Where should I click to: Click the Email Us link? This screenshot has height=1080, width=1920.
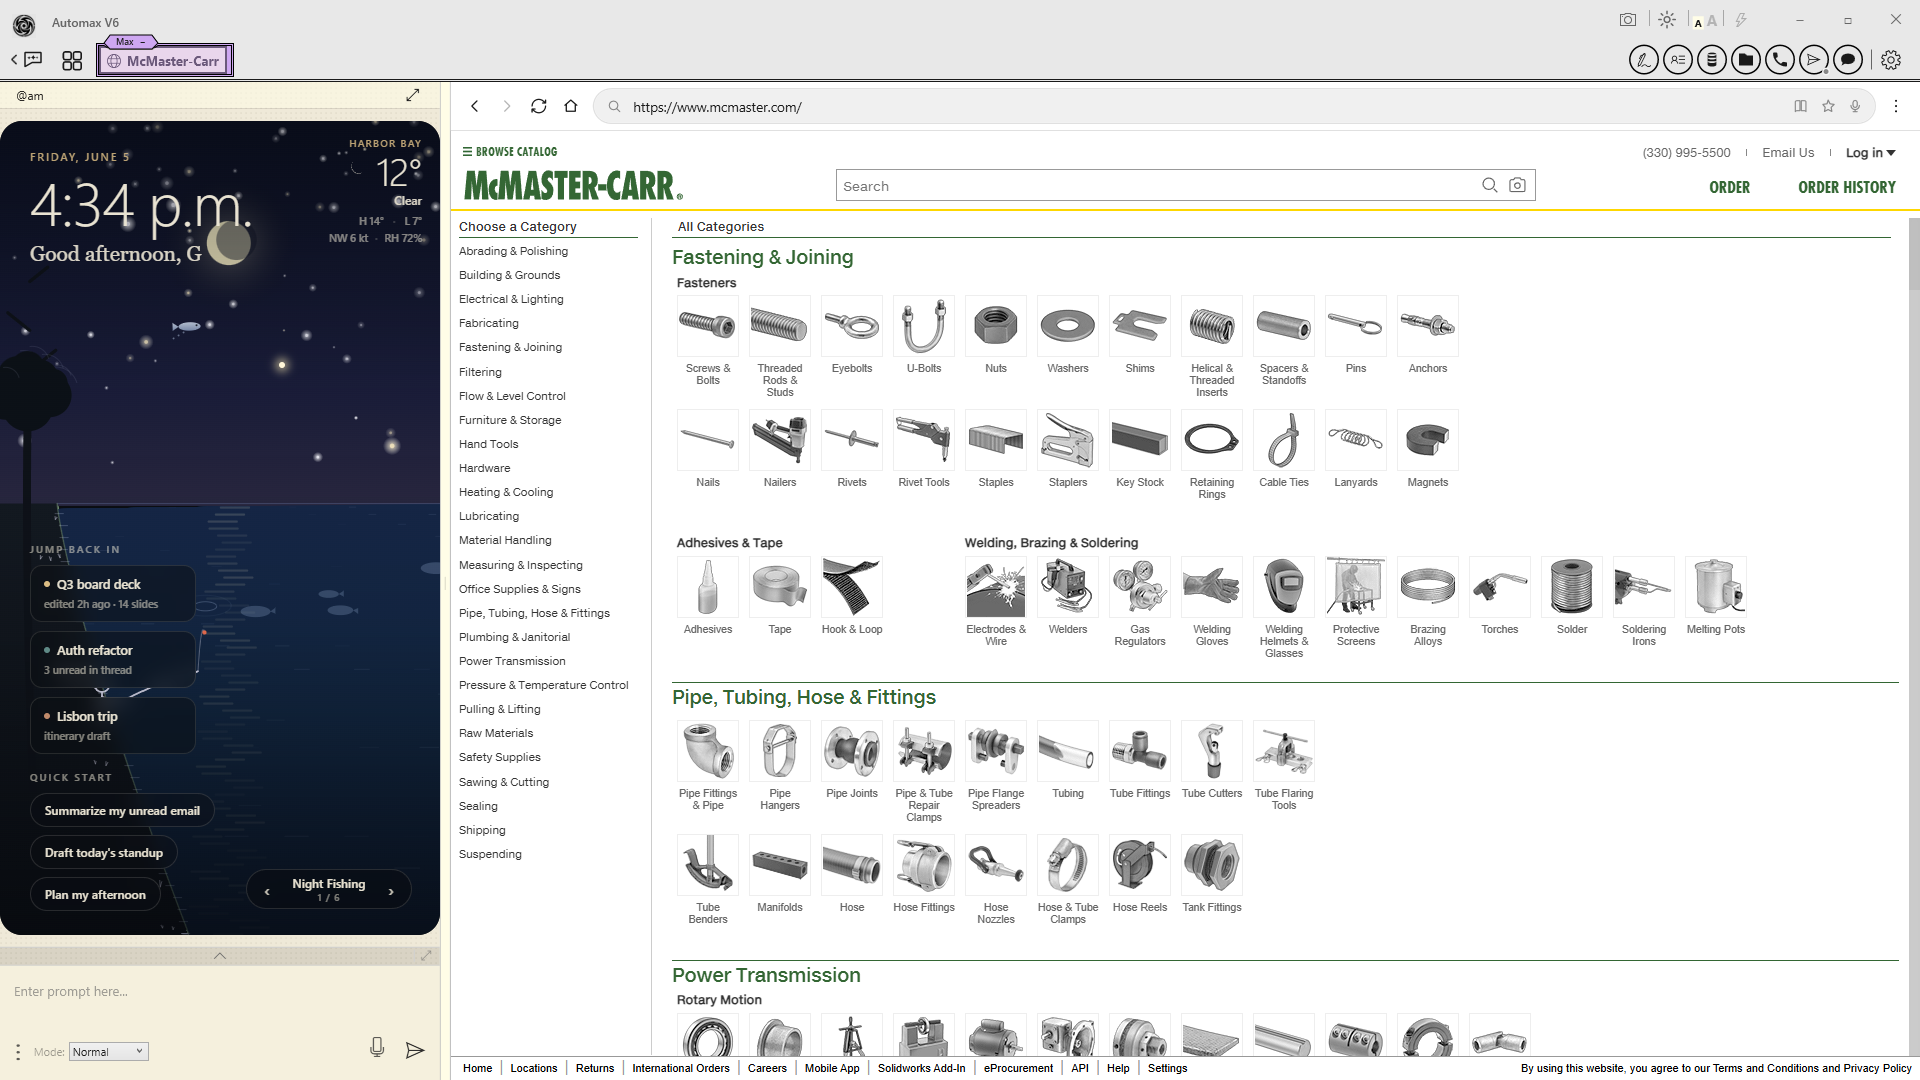tap(1787, 153)
